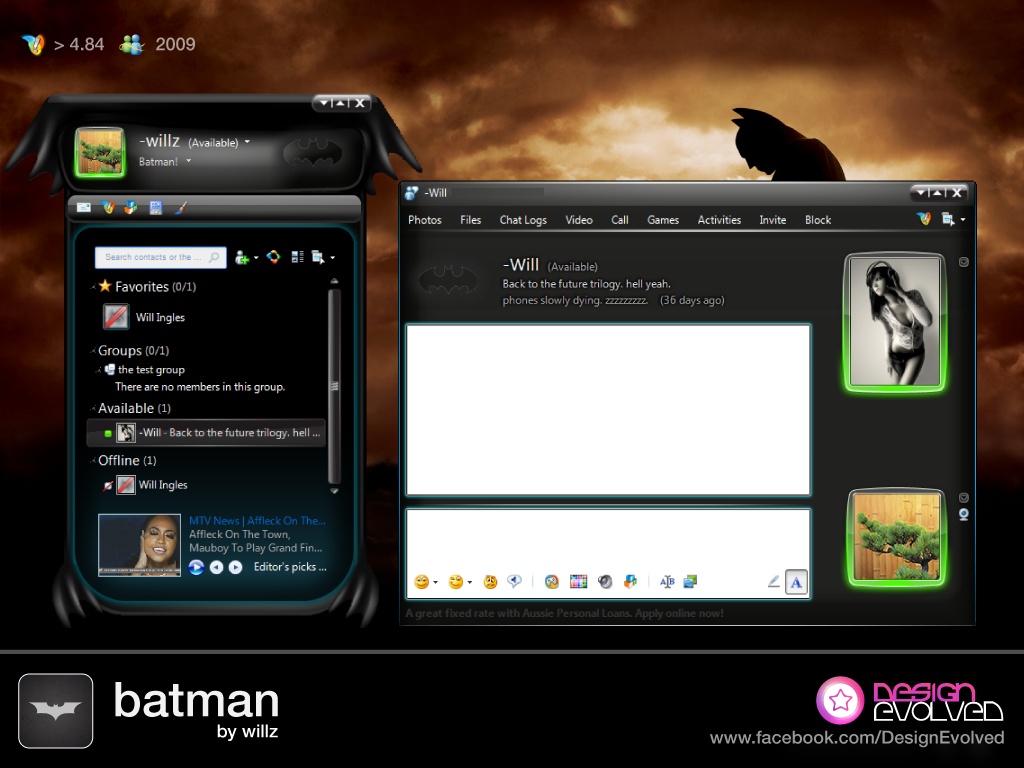Send a nudge with the shaking face icon
1024x768 pixels.
490,582
